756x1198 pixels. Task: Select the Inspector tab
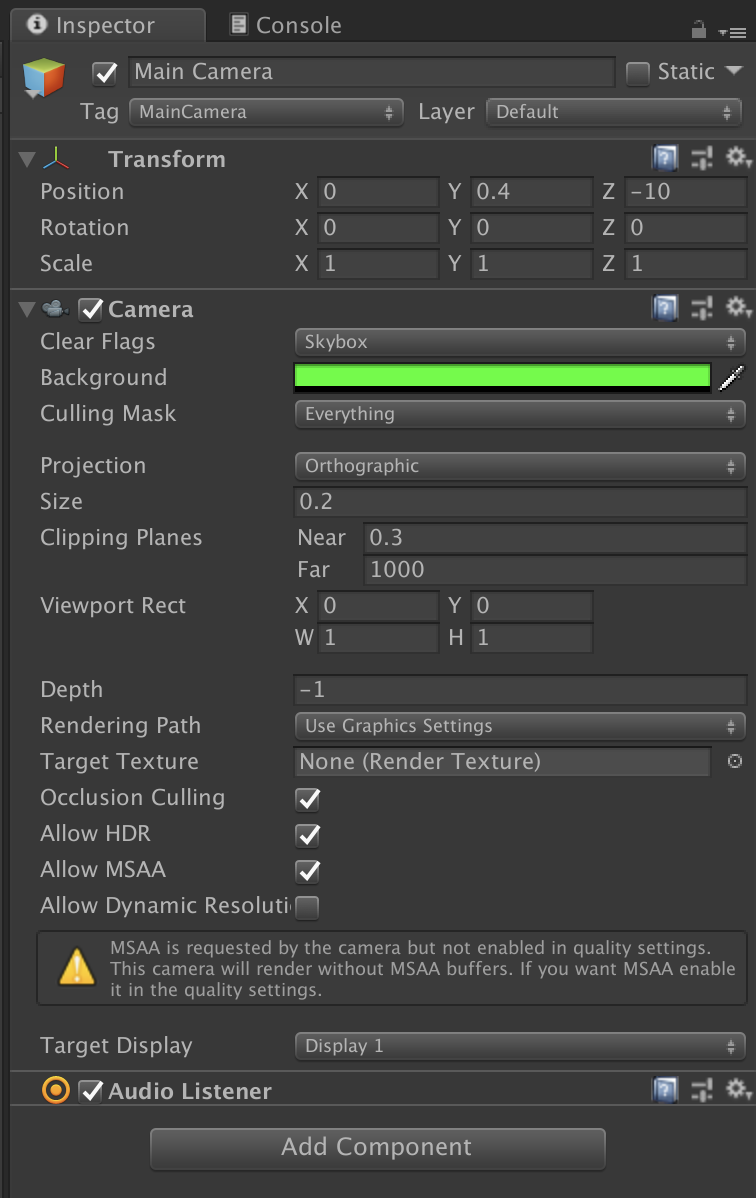point(106,25)
